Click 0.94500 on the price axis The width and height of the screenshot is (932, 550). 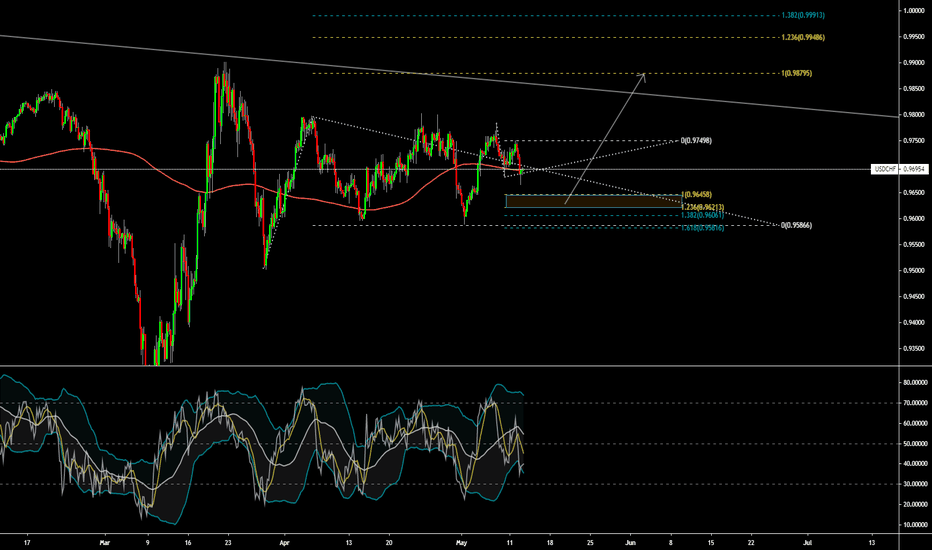pyautogui.click(x=913, y=297)
